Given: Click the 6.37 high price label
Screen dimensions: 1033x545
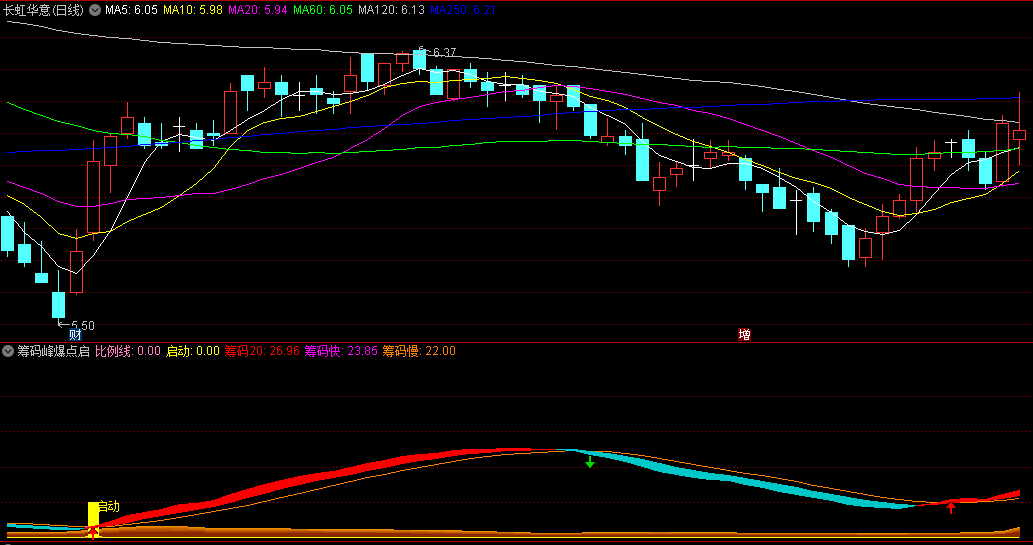Looking at the screenshot, I should pyautogui.click(x=444, y=53).
